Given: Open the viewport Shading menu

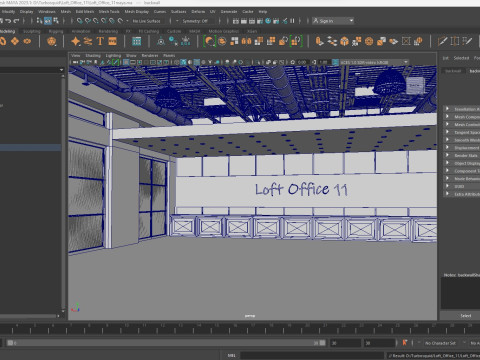Looking at the screenshot, I should tap(93, 56).
